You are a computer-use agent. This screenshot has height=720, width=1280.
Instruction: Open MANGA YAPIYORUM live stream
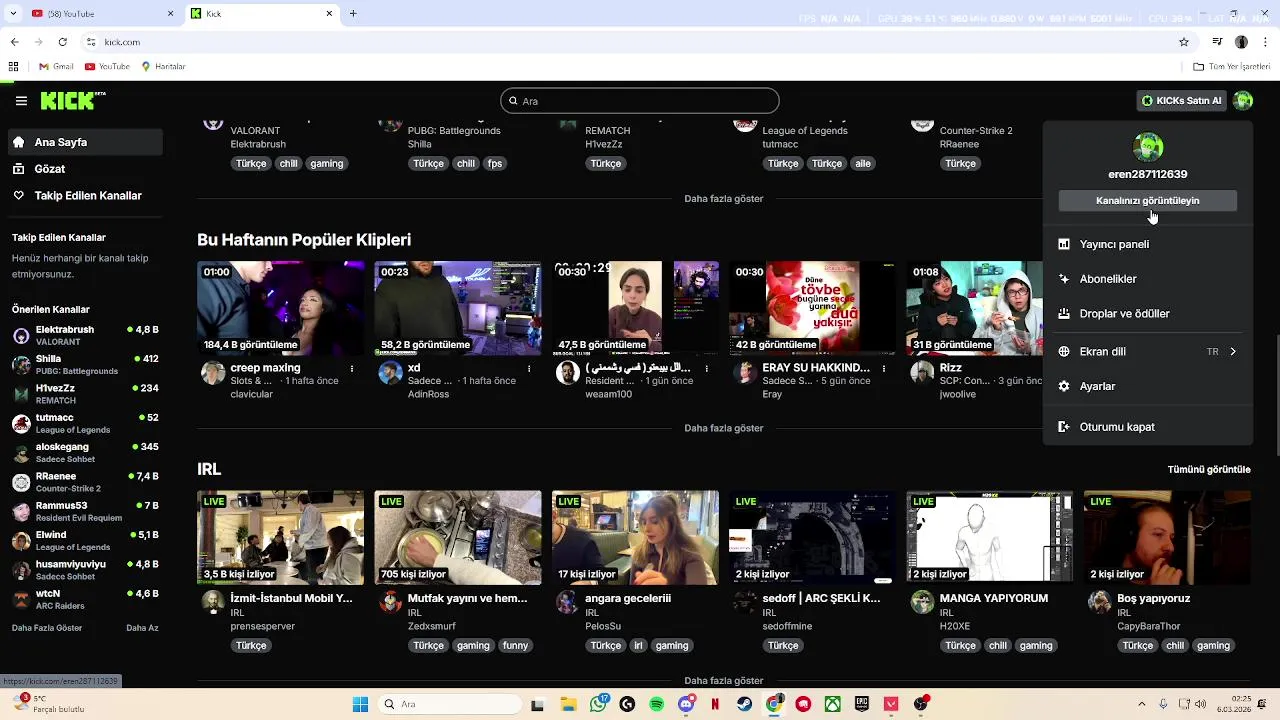(x=990, y=537)
